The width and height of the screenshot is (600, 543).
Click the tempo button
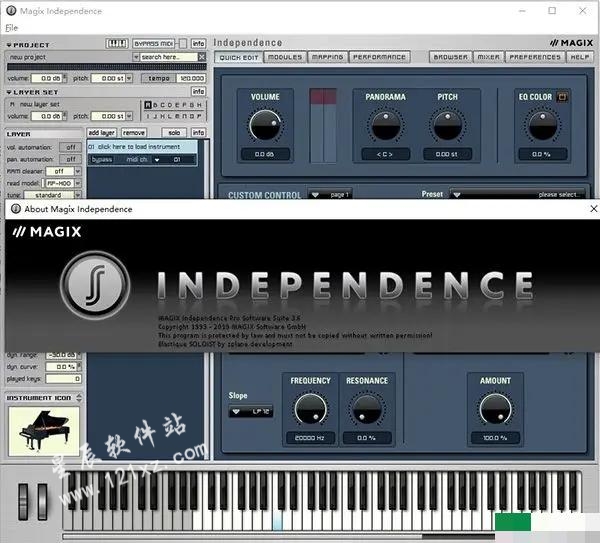click(159, 78)
